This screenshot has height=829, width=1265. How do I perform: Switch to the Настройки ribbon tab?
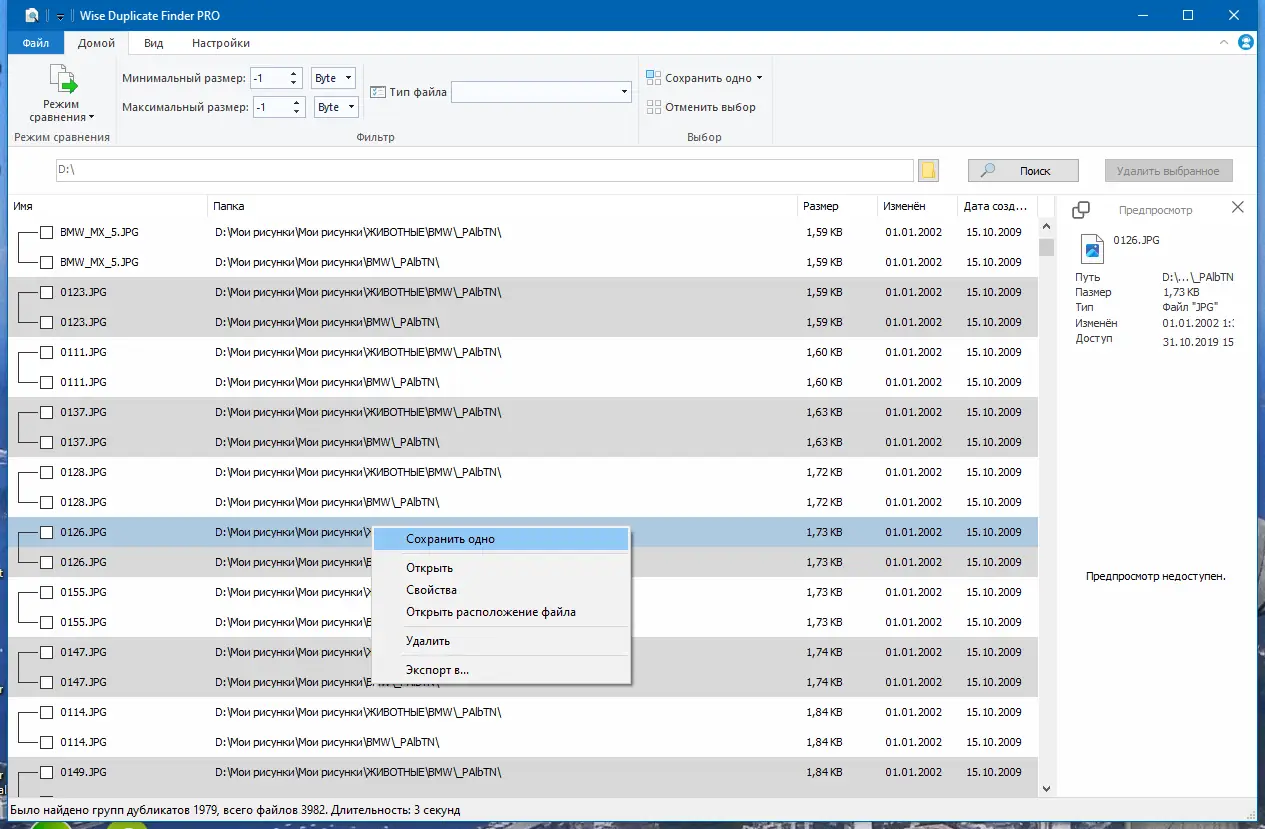221,43
